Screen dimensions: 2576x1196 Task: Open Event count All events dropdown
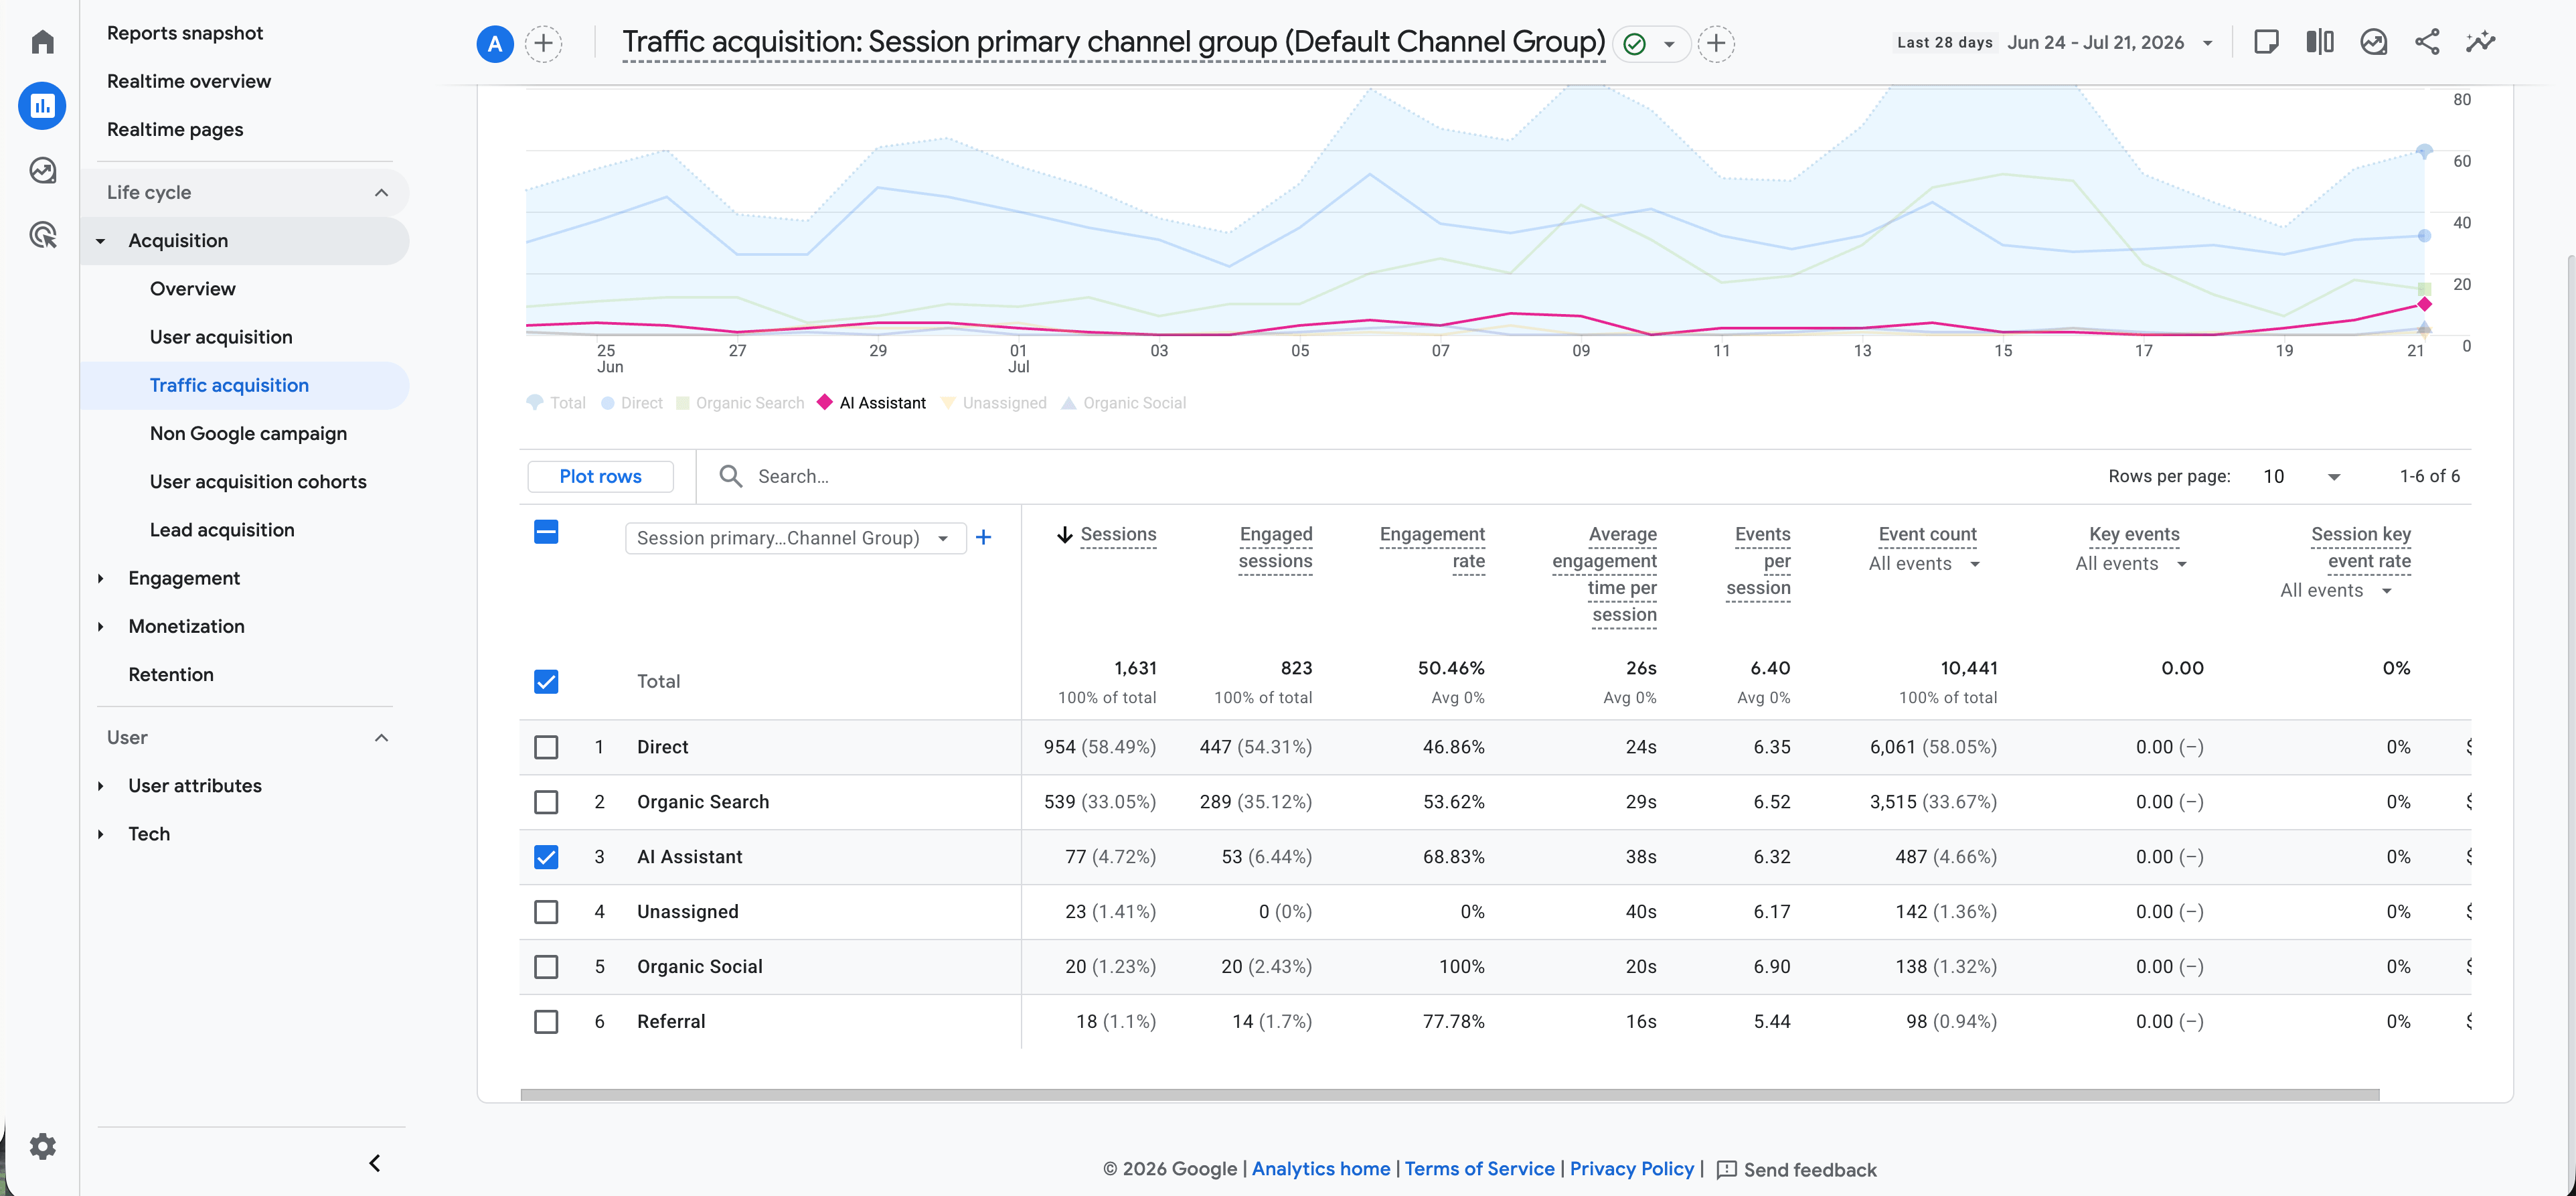(x=1924, y=564)
